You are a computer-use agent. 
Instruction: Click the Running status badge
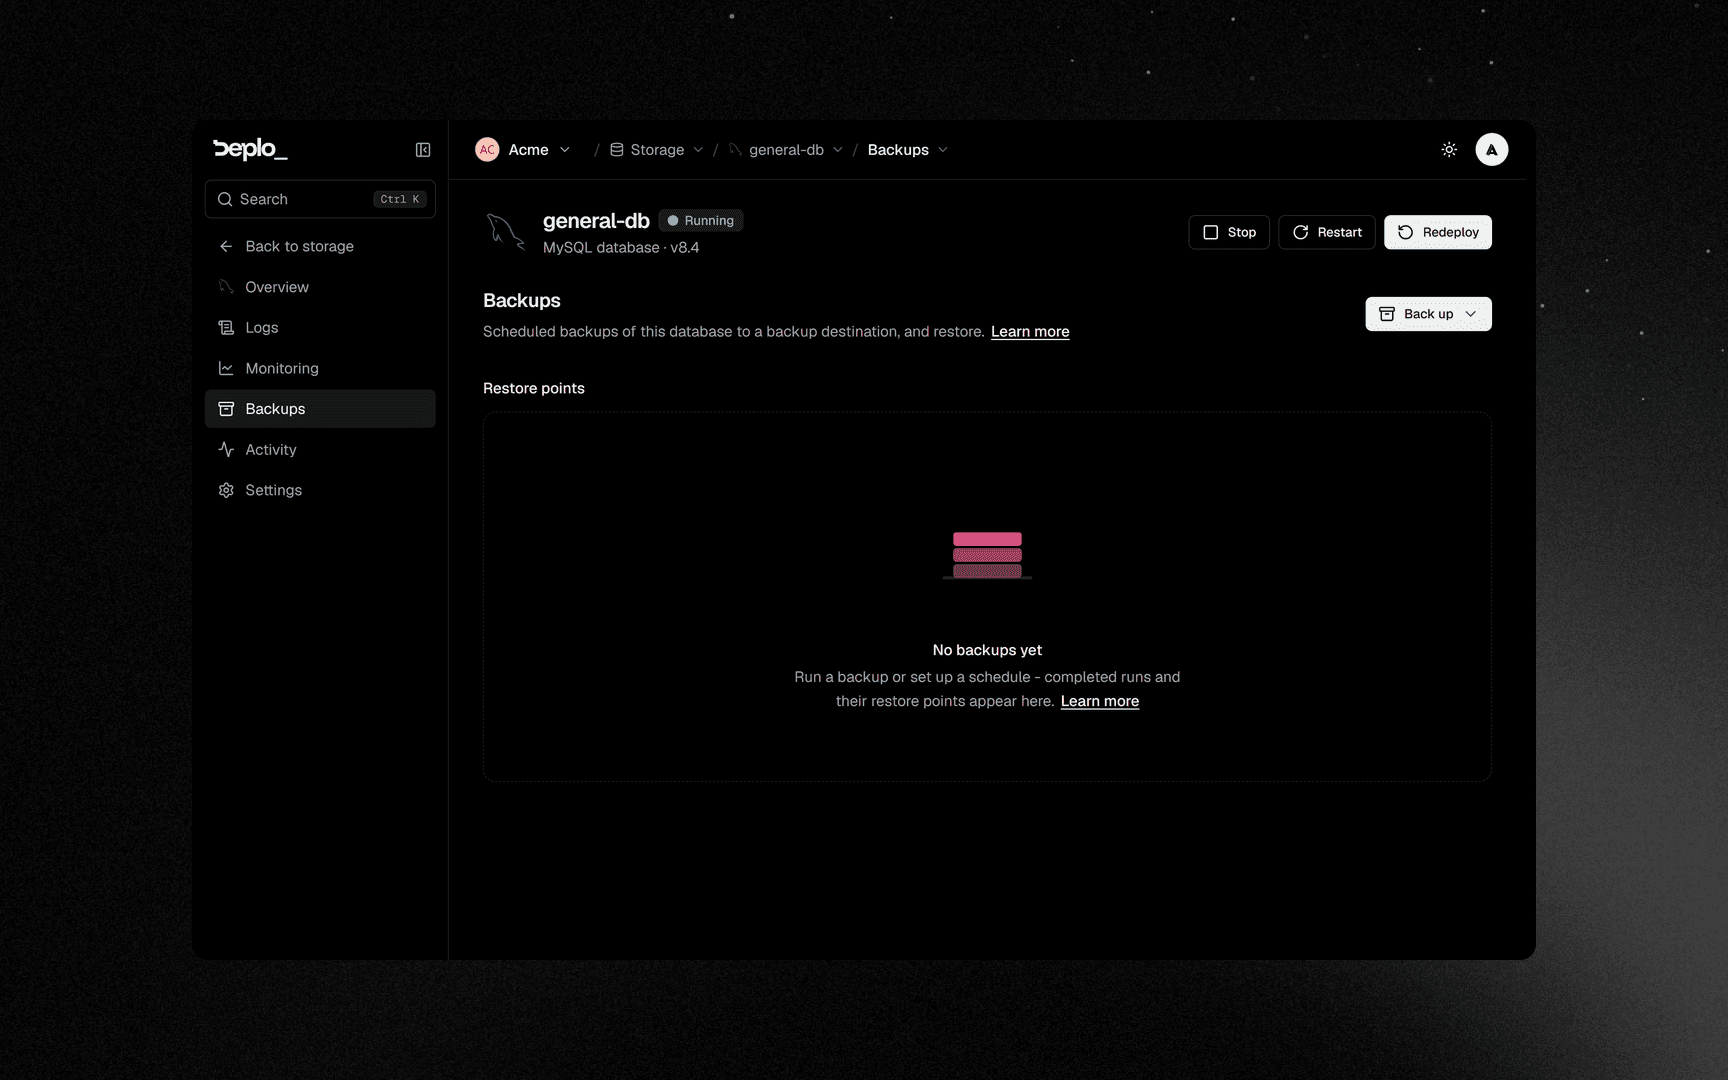pyautogui.click(x=701, y=221)
